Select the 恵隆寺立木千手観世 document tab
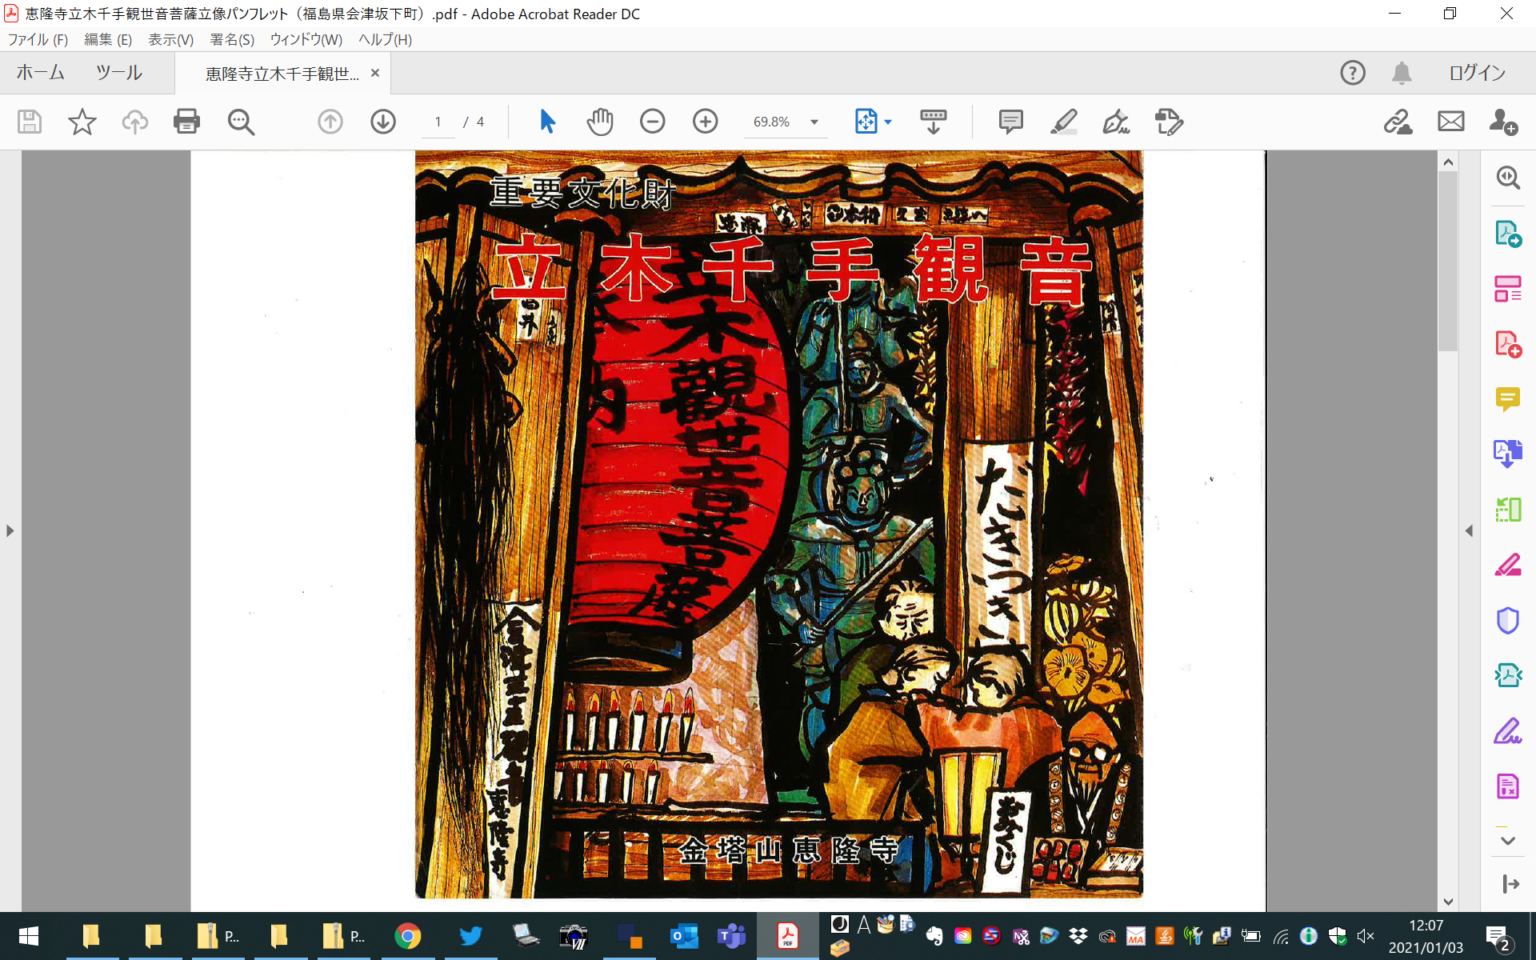Image resolution: width=1536 pixels, height=960 pixels. [x=282, y=74]
